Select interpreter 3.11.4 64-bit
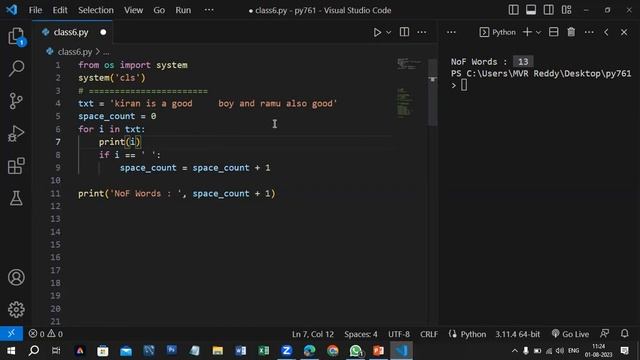 click(x=518, y=334)
